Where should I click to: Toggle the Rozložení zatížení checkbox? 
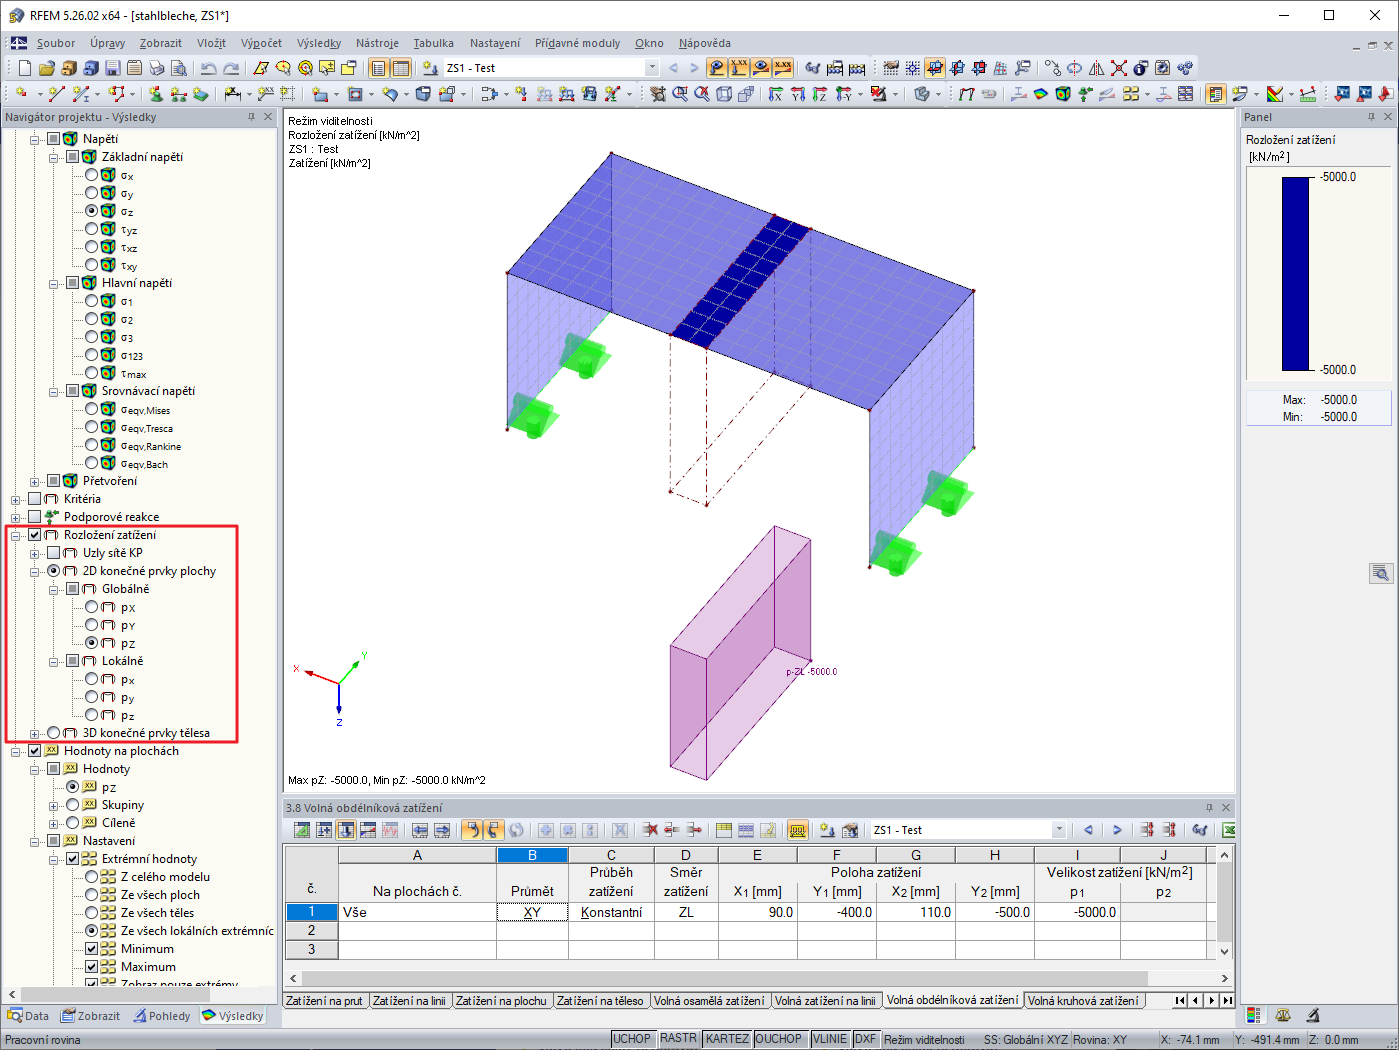pos(35,535)
